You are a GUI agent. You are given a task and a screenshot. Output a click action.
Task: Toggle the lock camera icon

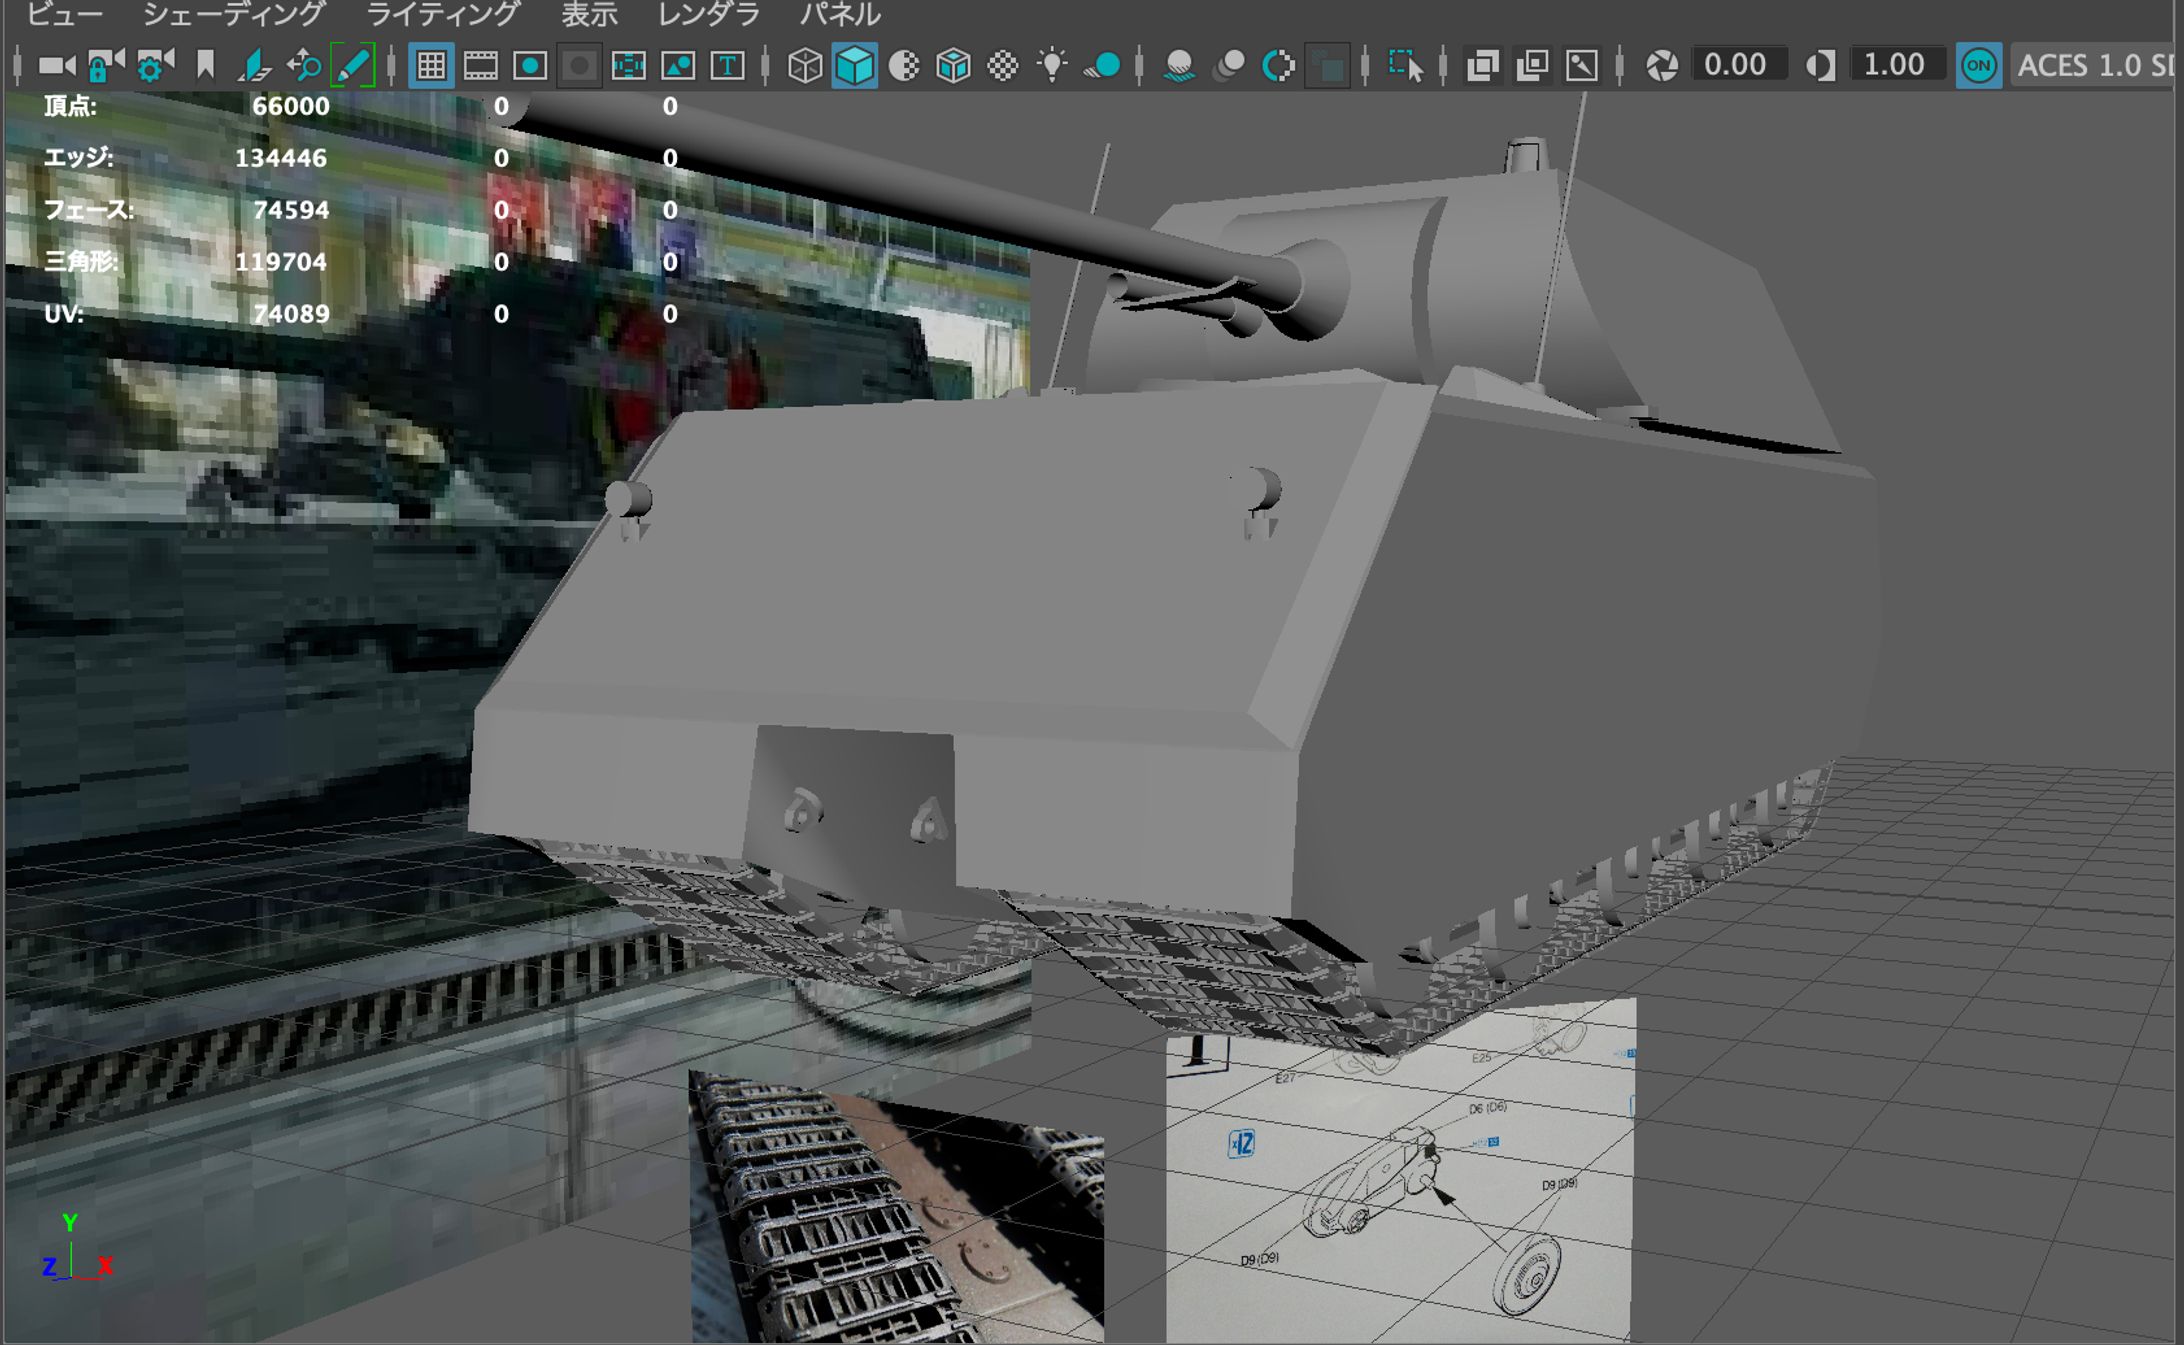pos(104,66)
